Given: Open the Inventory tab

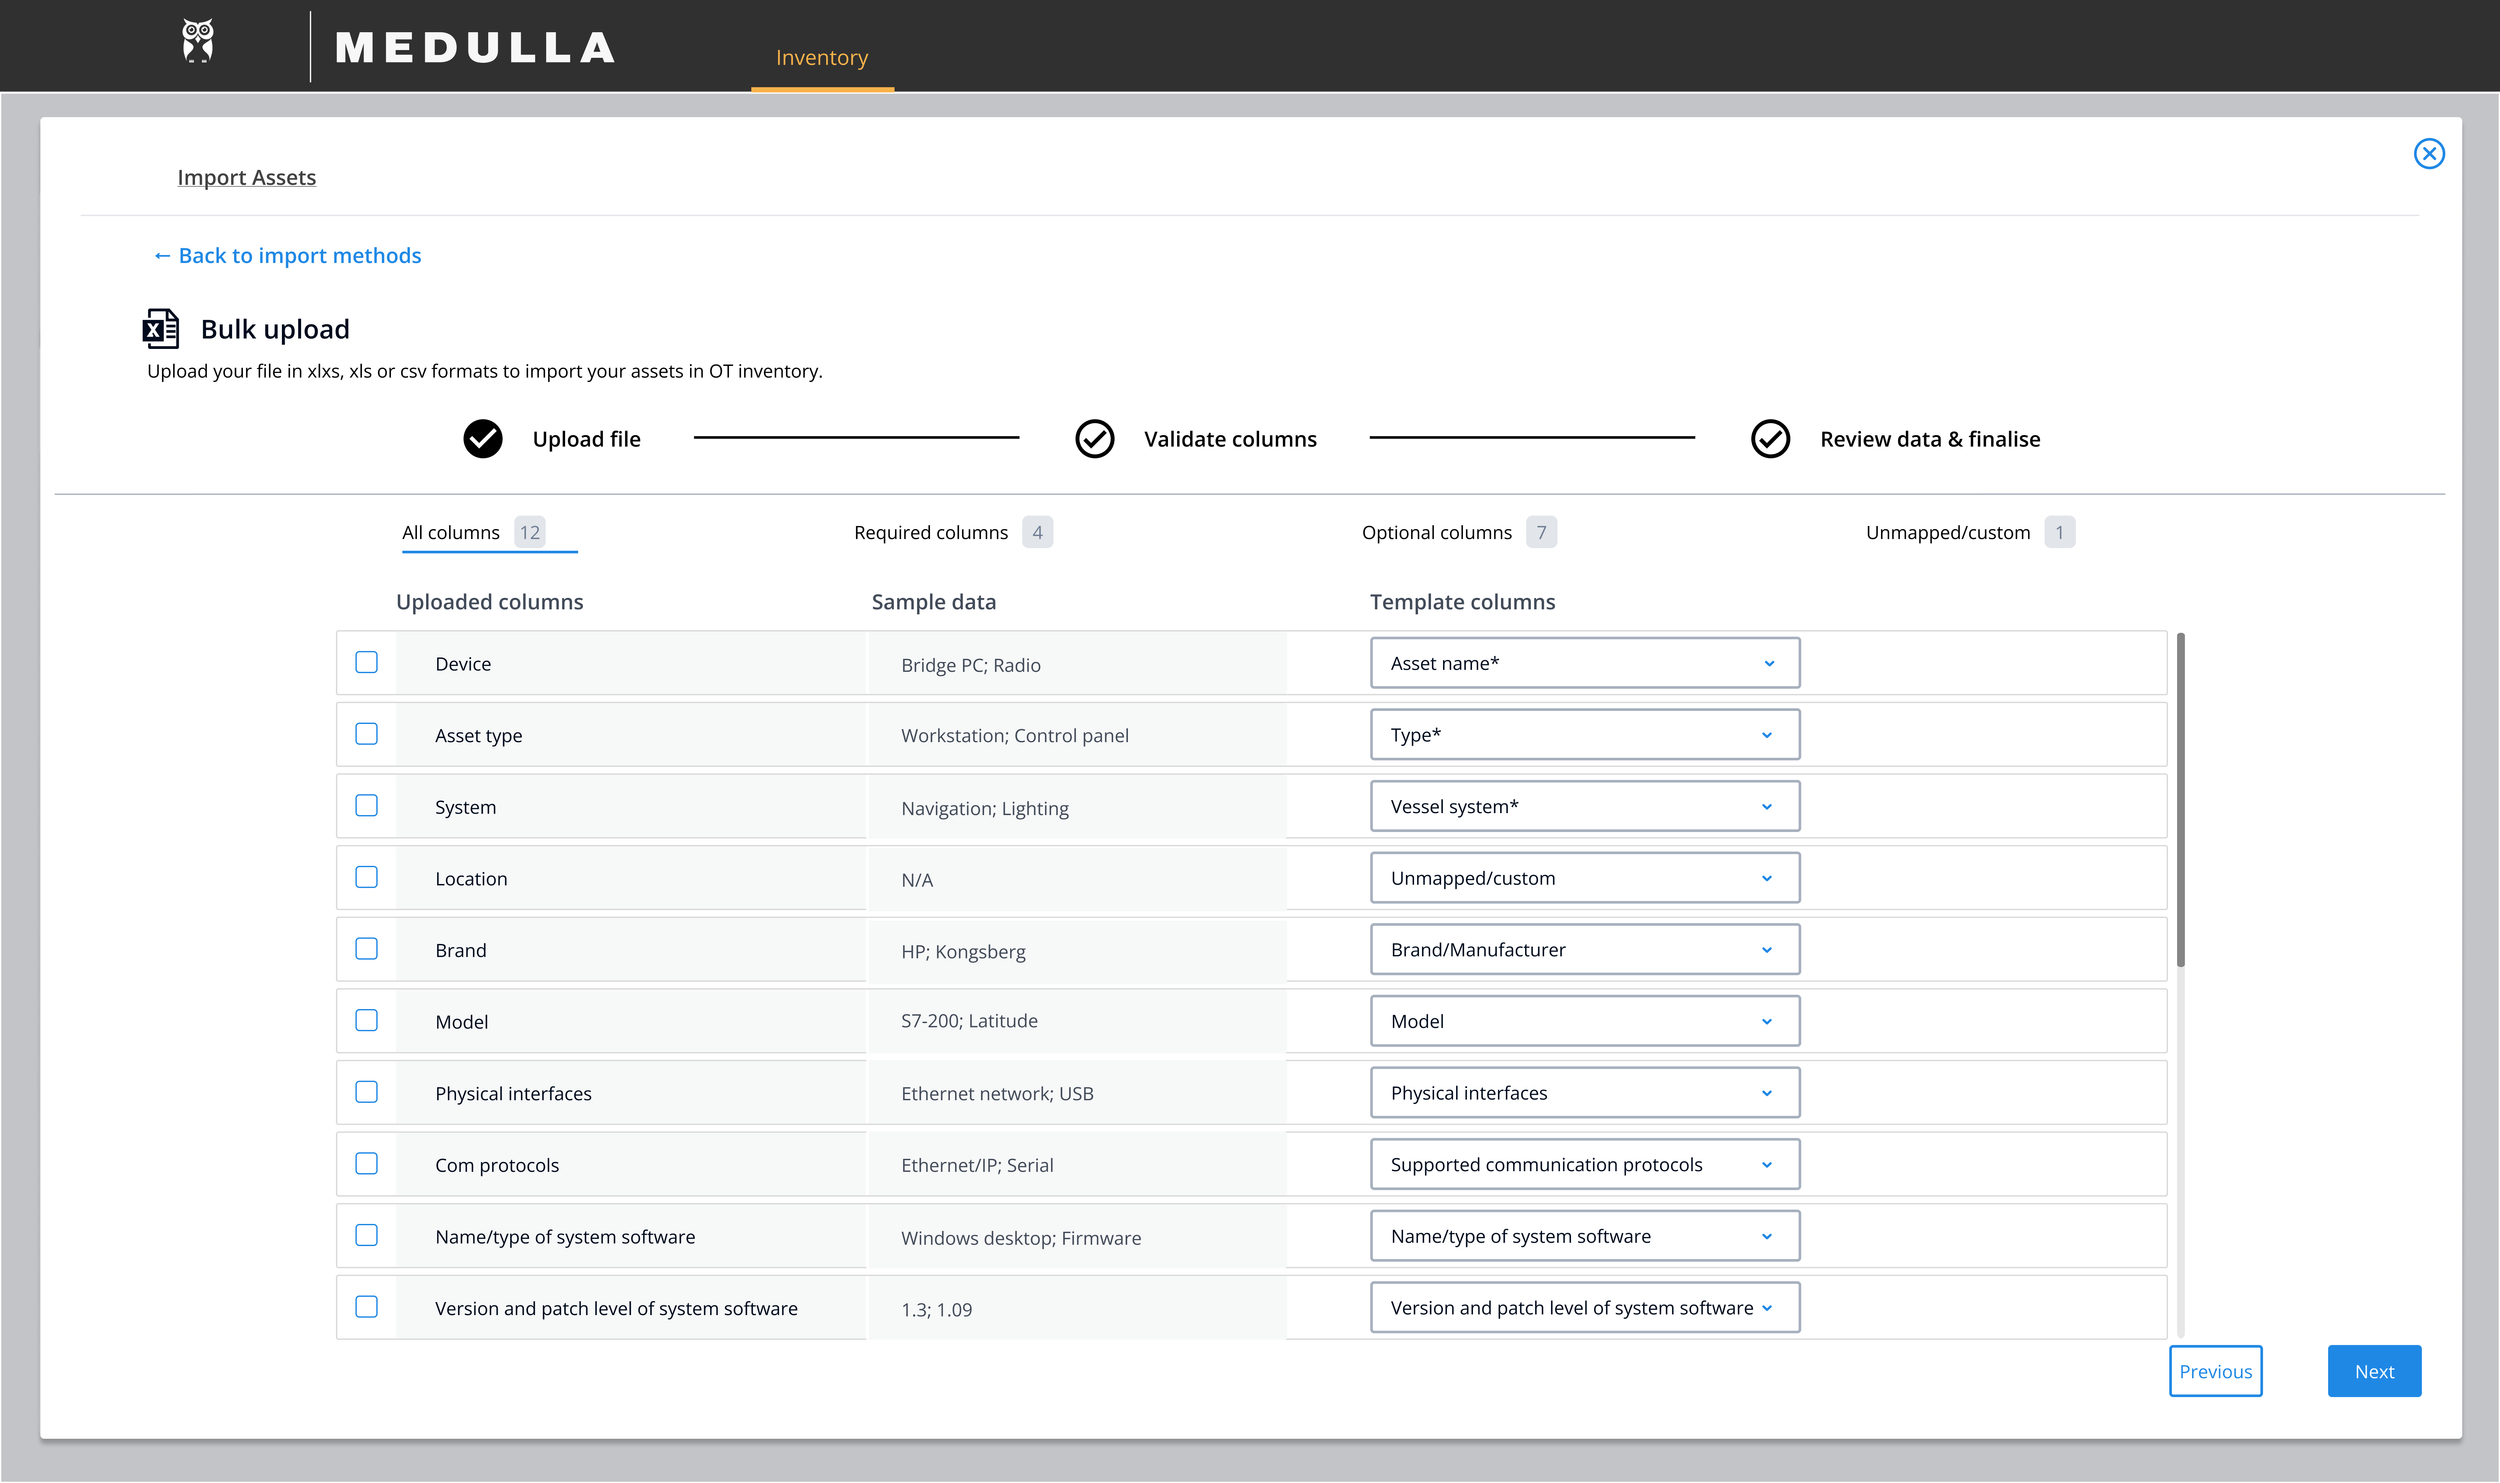Looking at the screenshot, I should coord(822,57).
